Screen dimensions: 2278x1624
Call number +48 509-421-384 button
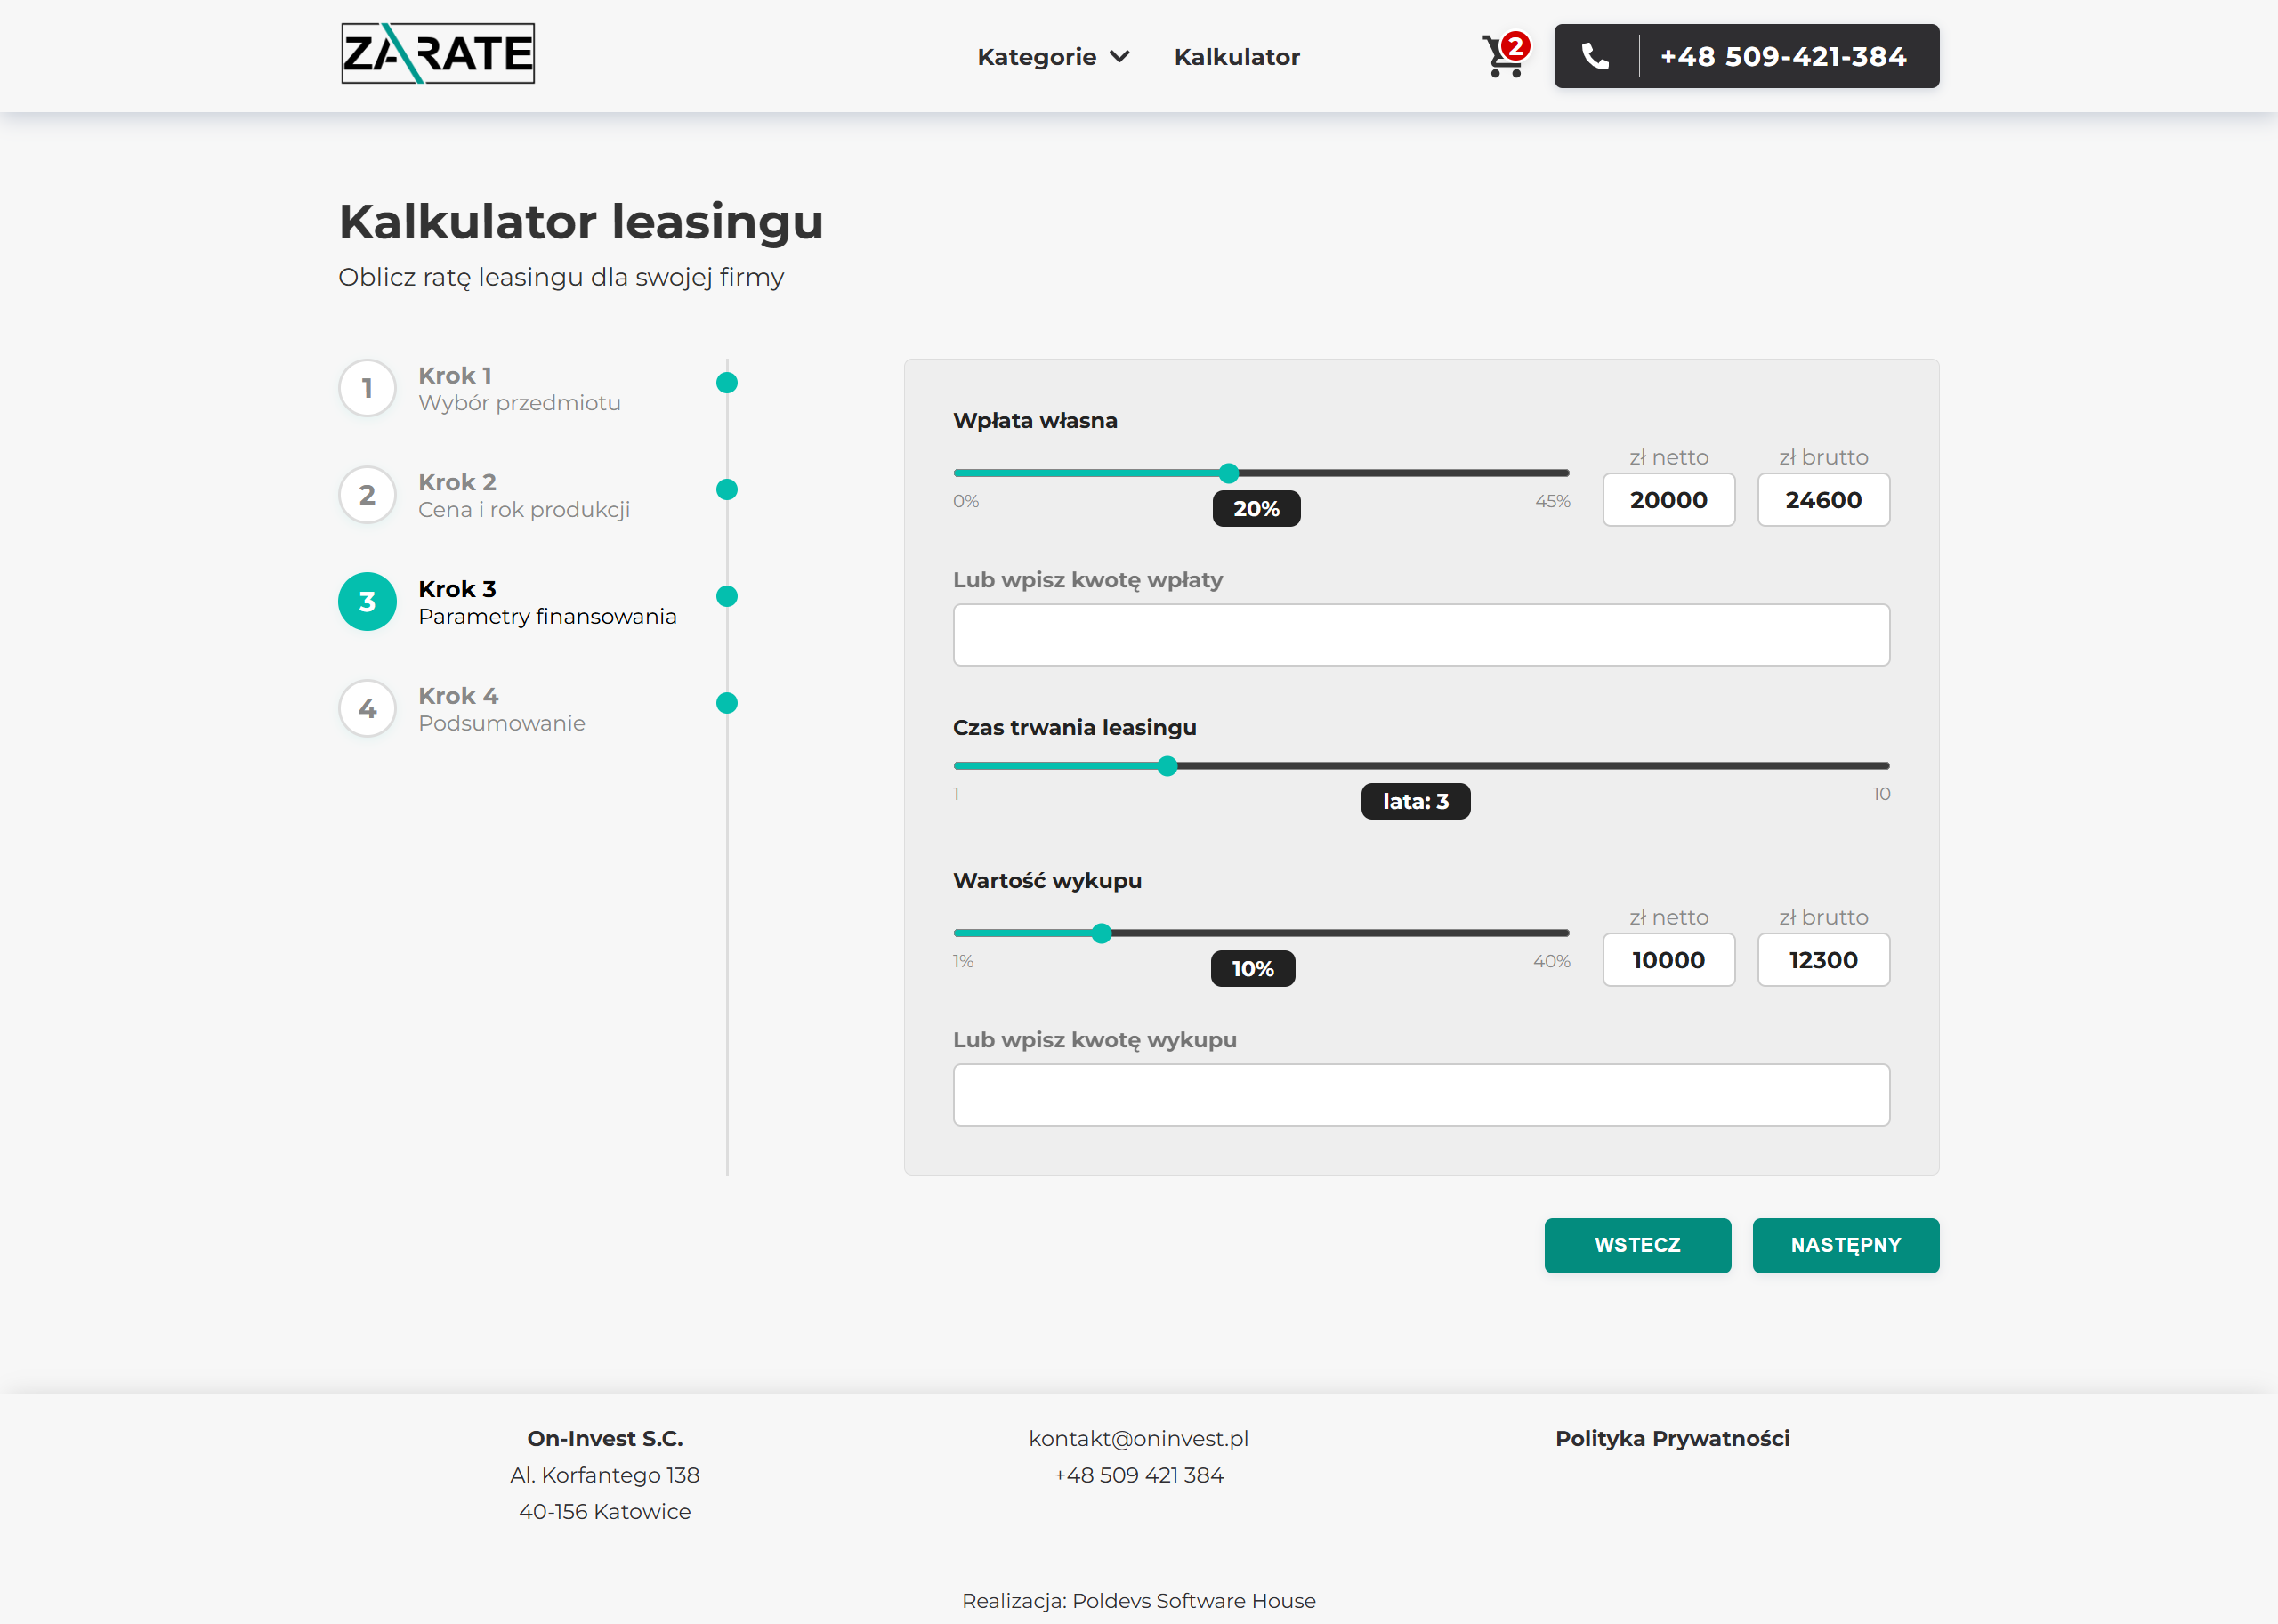[x=1782, y=56]
